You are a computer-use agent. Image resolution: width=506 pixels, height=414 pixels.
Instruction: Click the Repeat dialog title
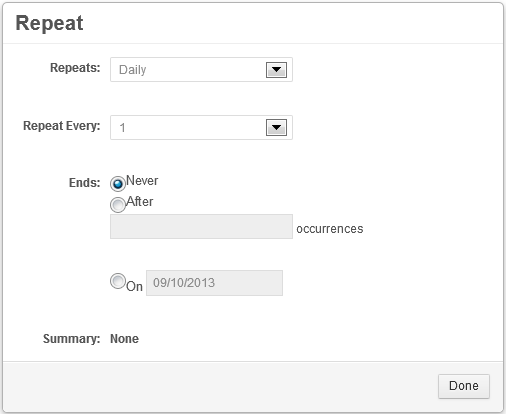tap(49, 23)
